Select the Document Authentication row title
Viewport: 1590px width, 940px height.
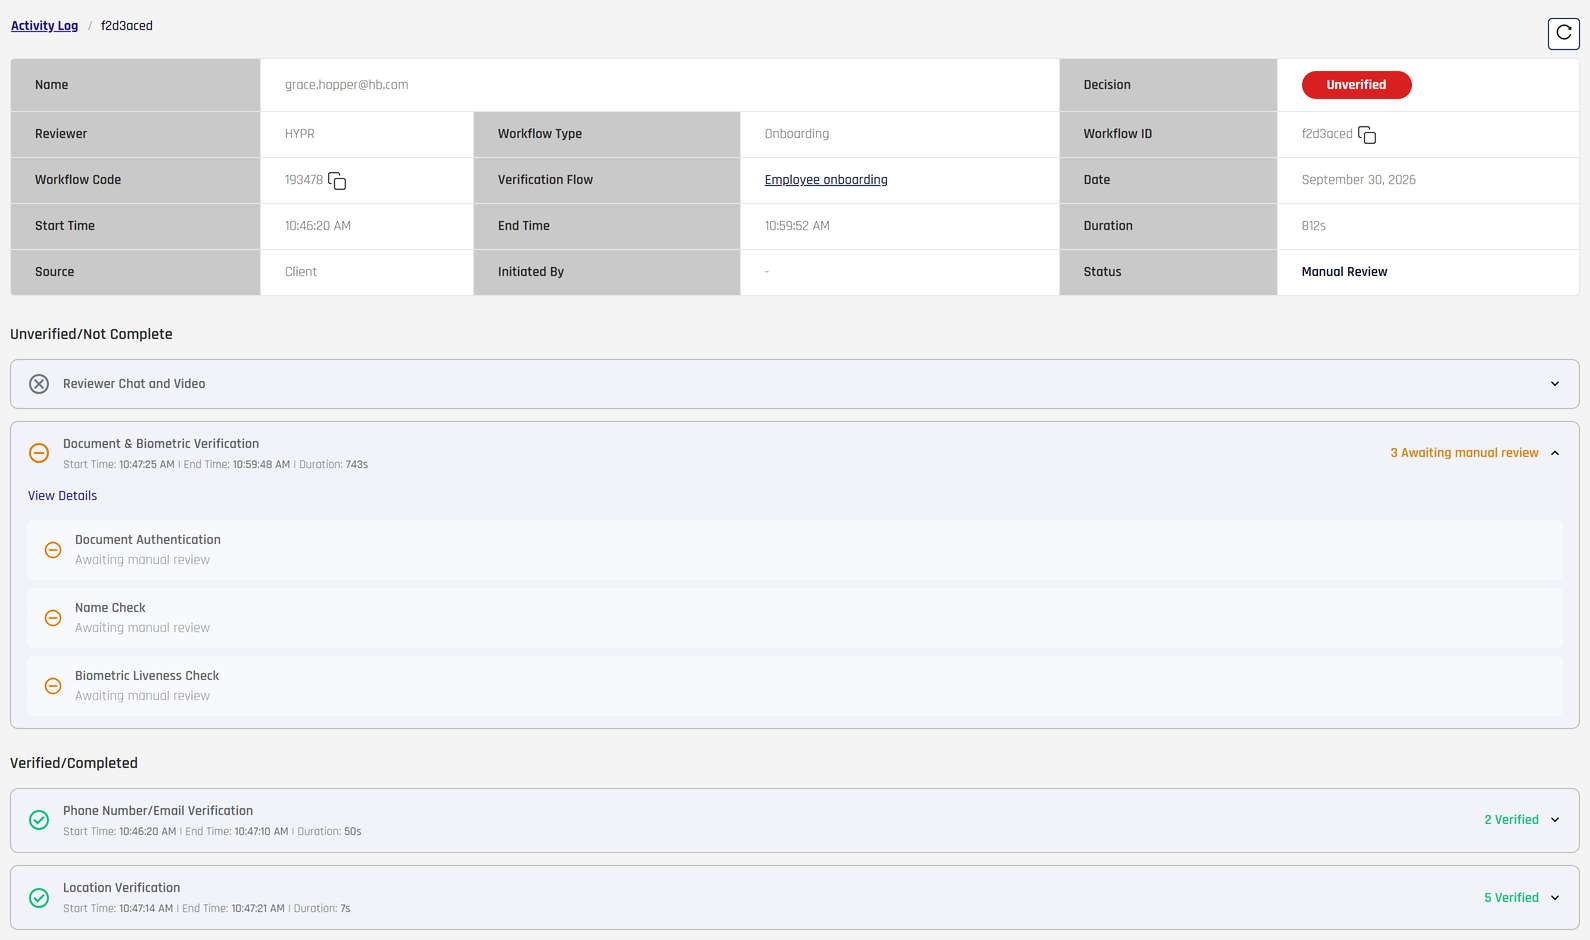(x=148, y=540)
